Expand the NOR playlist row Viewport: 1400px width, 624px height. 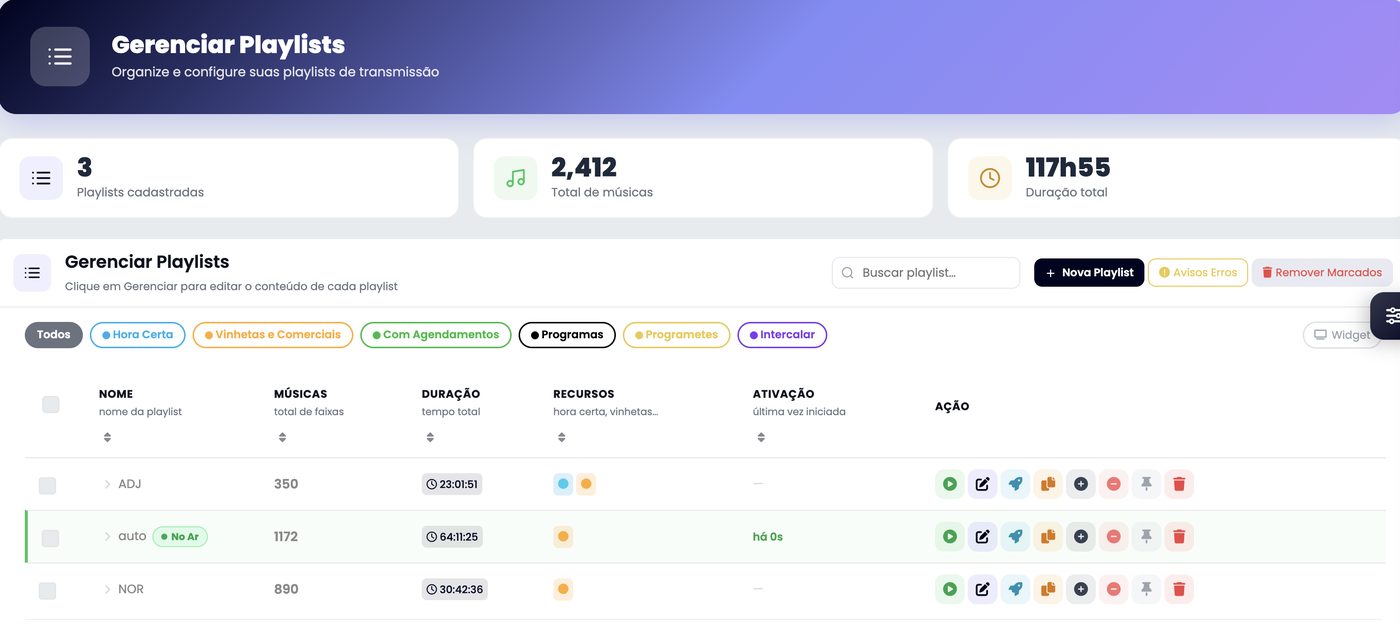[107, 589]
